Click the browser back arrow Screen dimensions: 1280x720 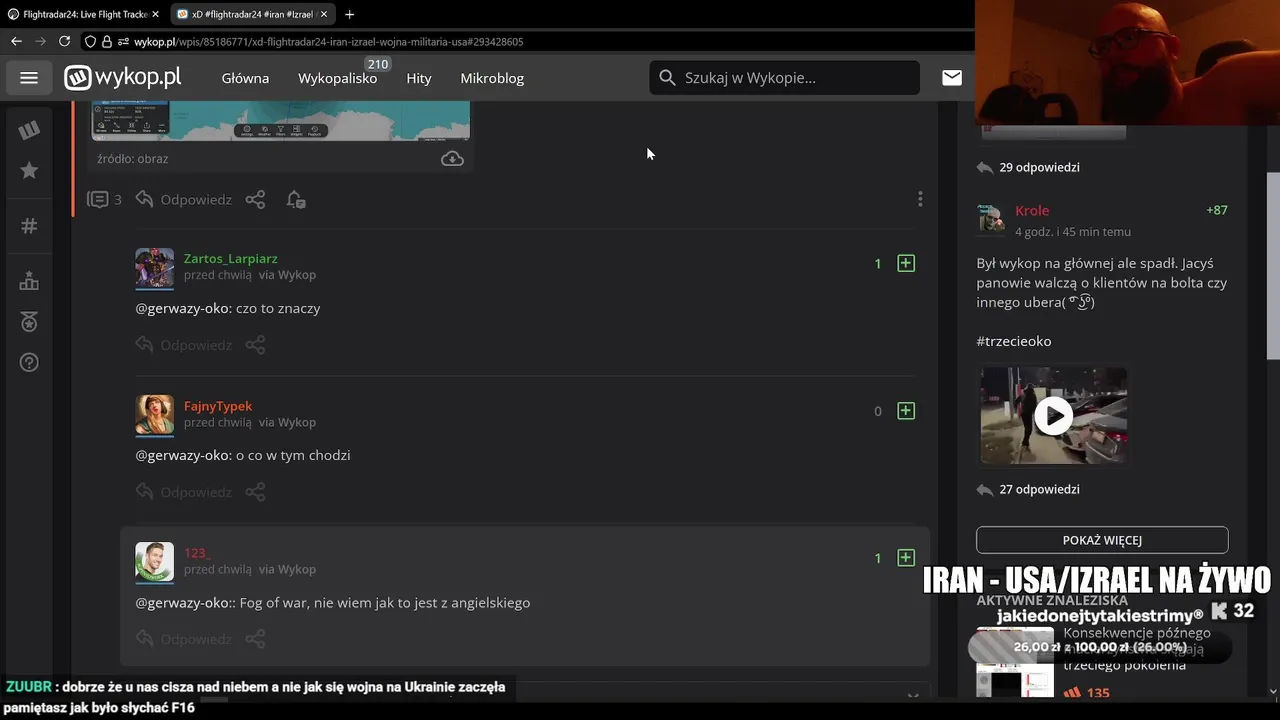[x=16, y=41]
